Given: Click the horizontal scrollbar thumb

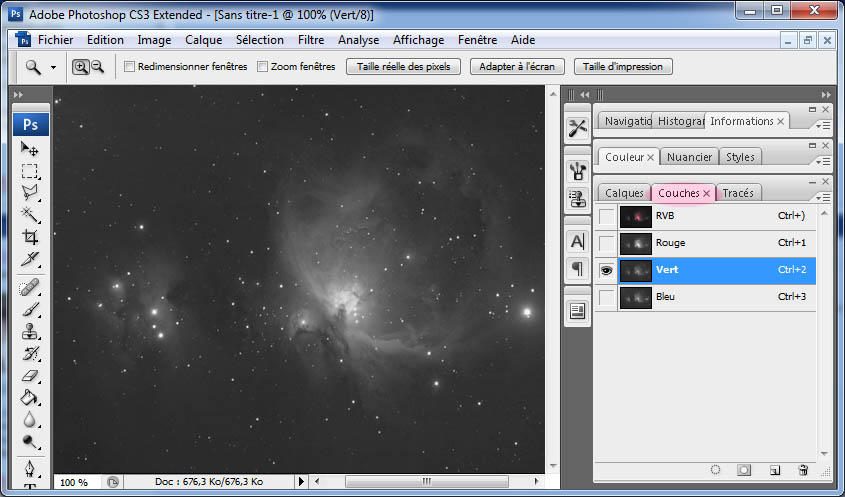Looking at the screenshot, I should 426,481.
